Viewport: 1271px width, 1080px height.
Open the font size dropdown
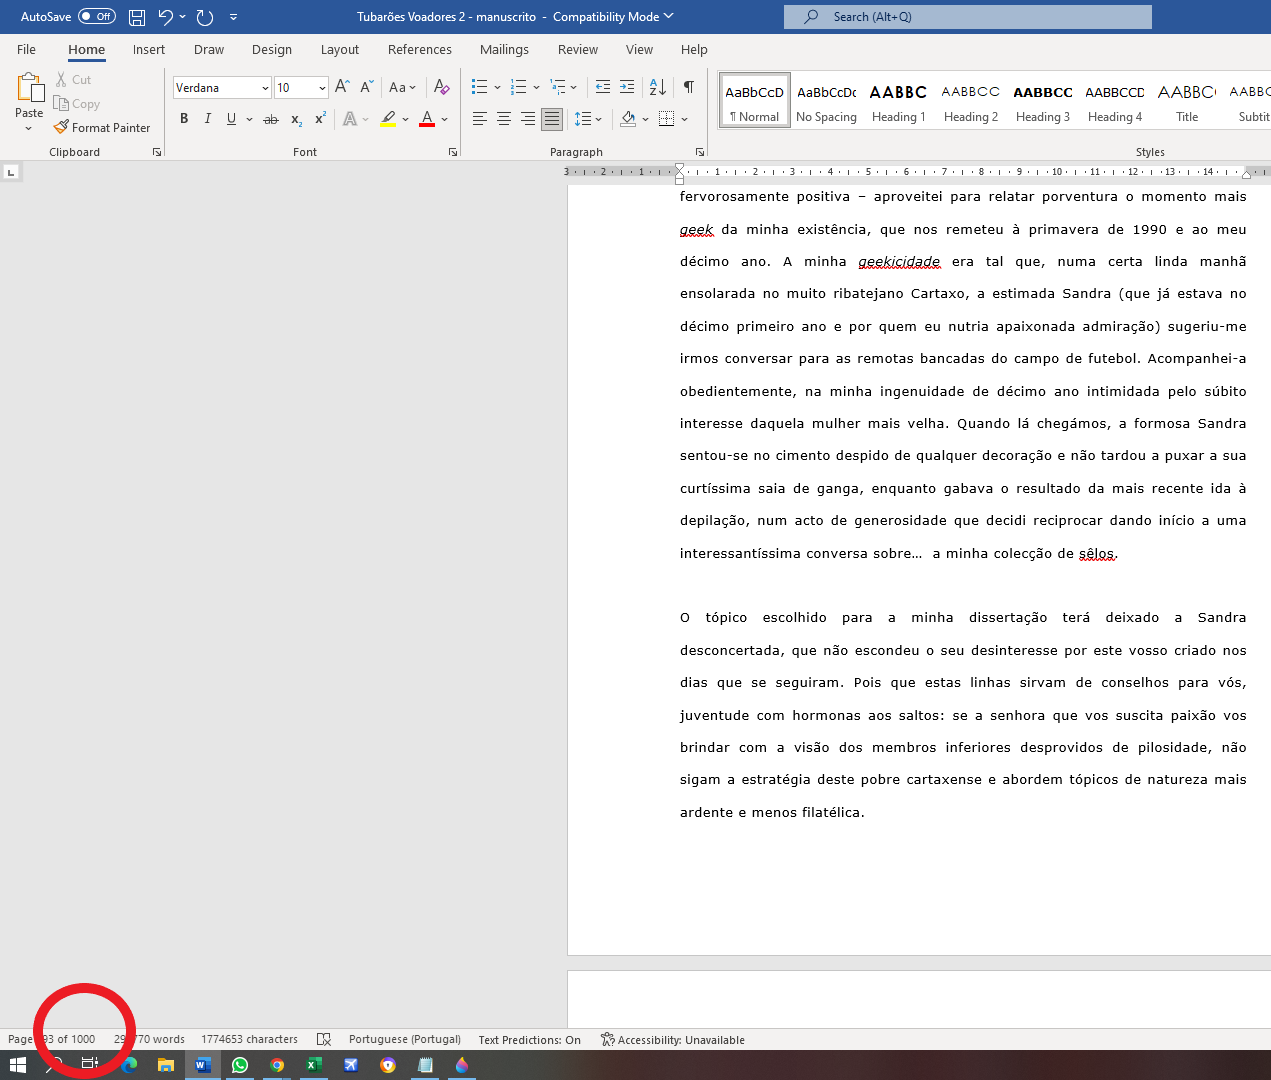coord(322,88)
